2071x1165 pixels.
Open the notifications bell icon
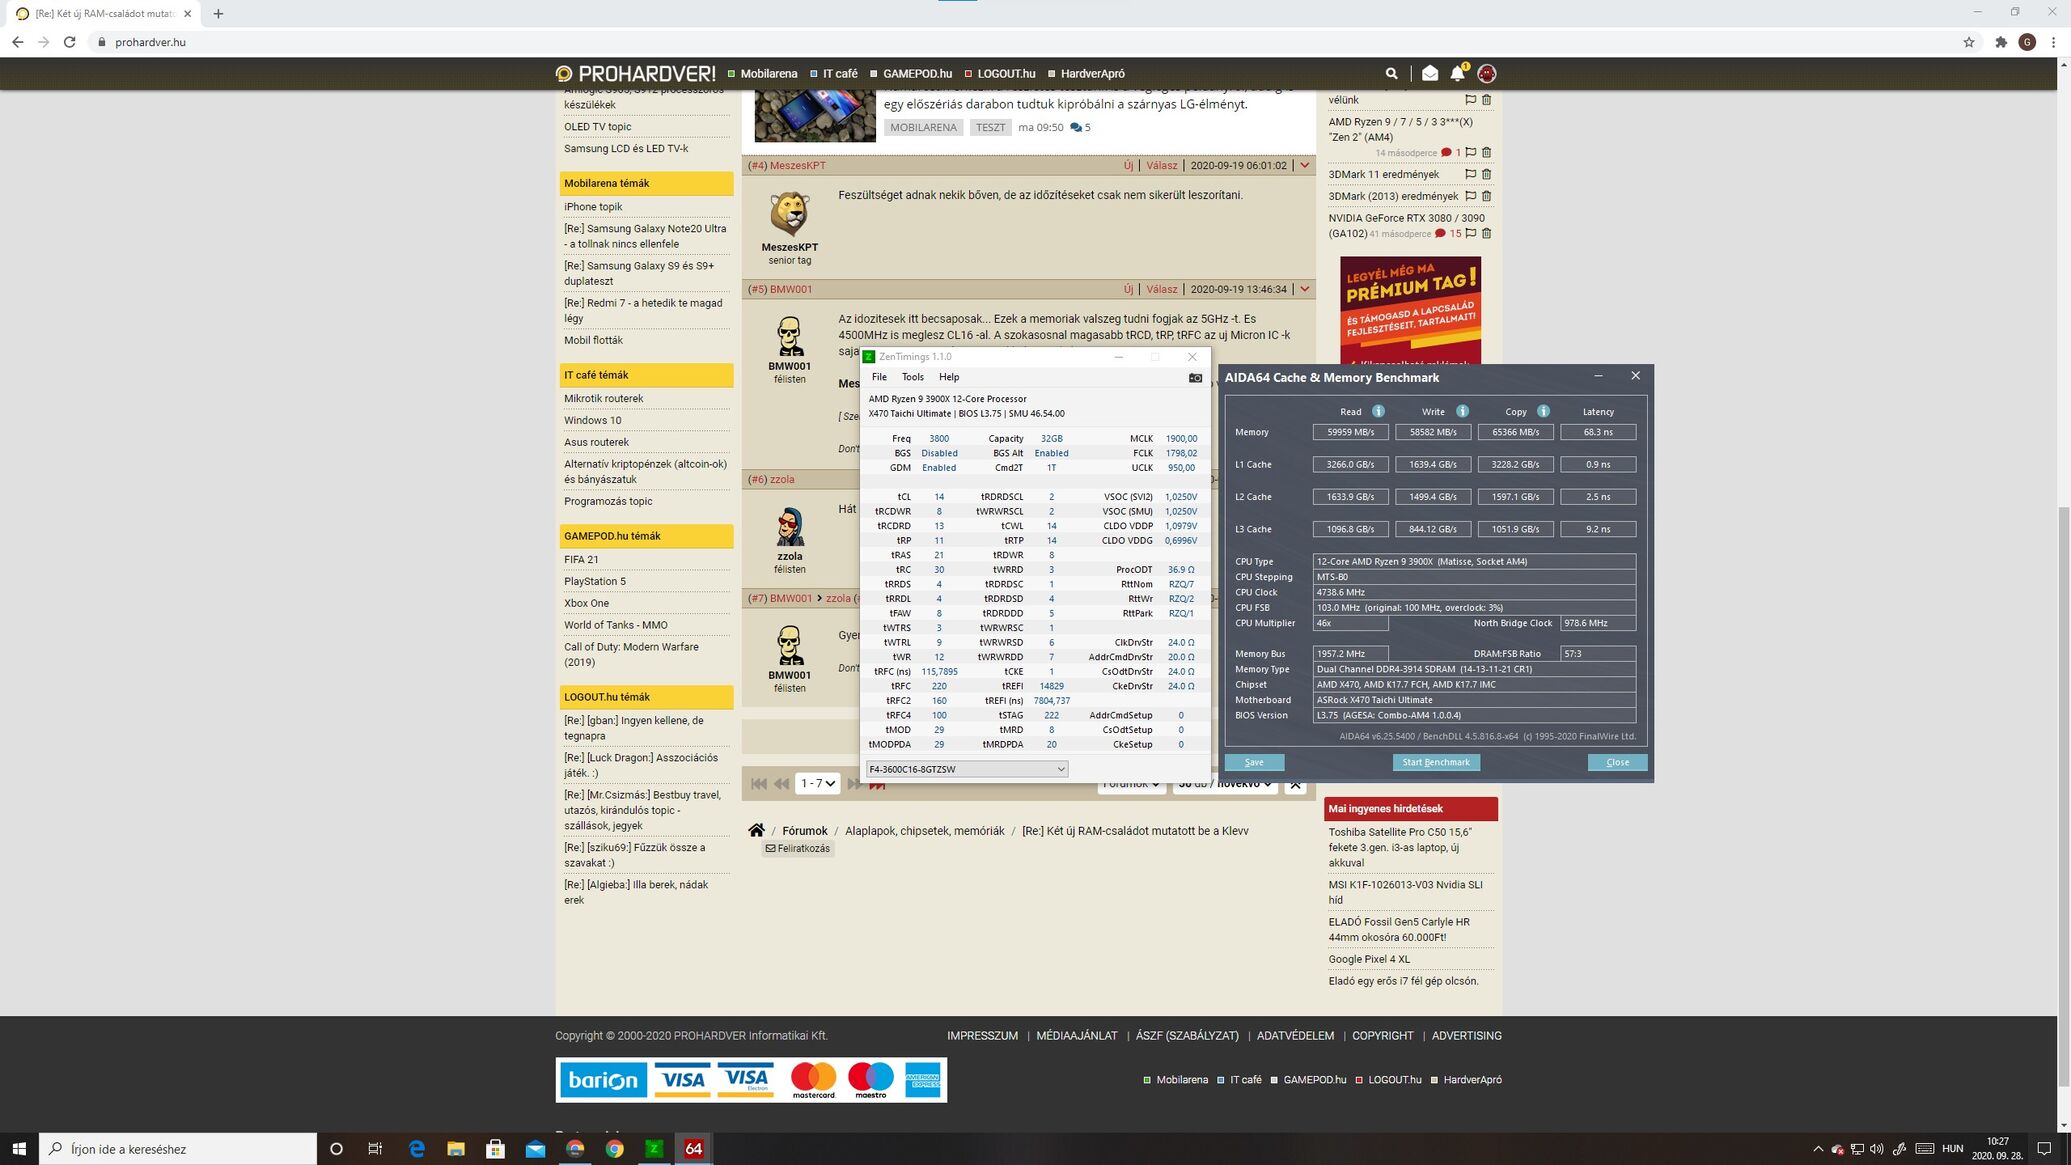pyautogui.click(x=1458, y=73)
